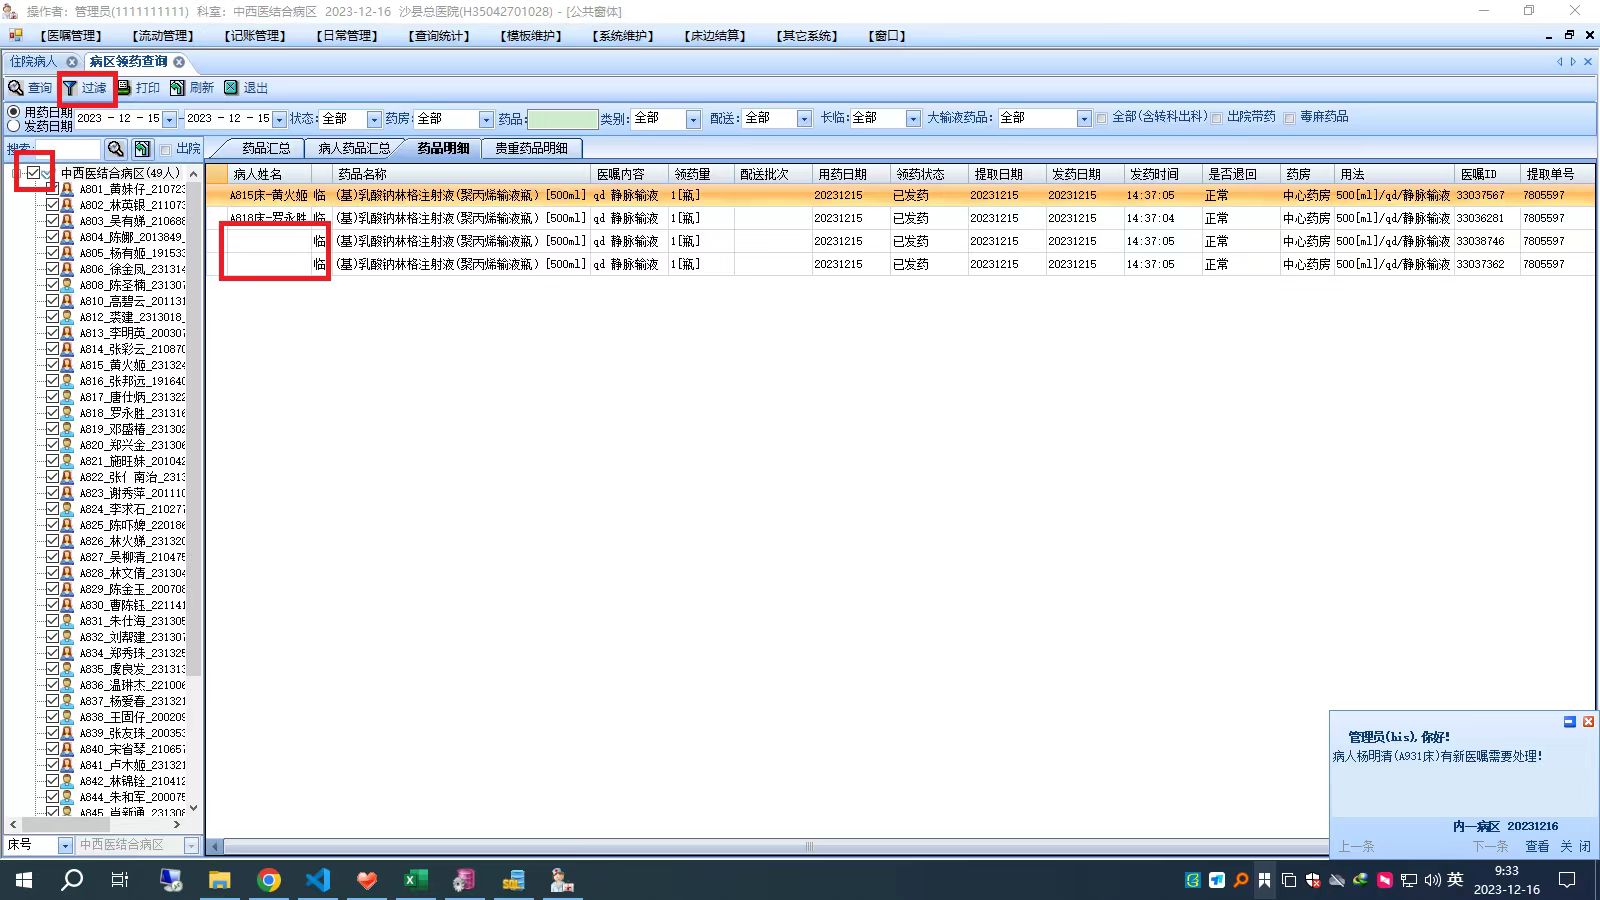
Task: Click the horizontal scrollbar below the drug table
Action: [768, 846]
